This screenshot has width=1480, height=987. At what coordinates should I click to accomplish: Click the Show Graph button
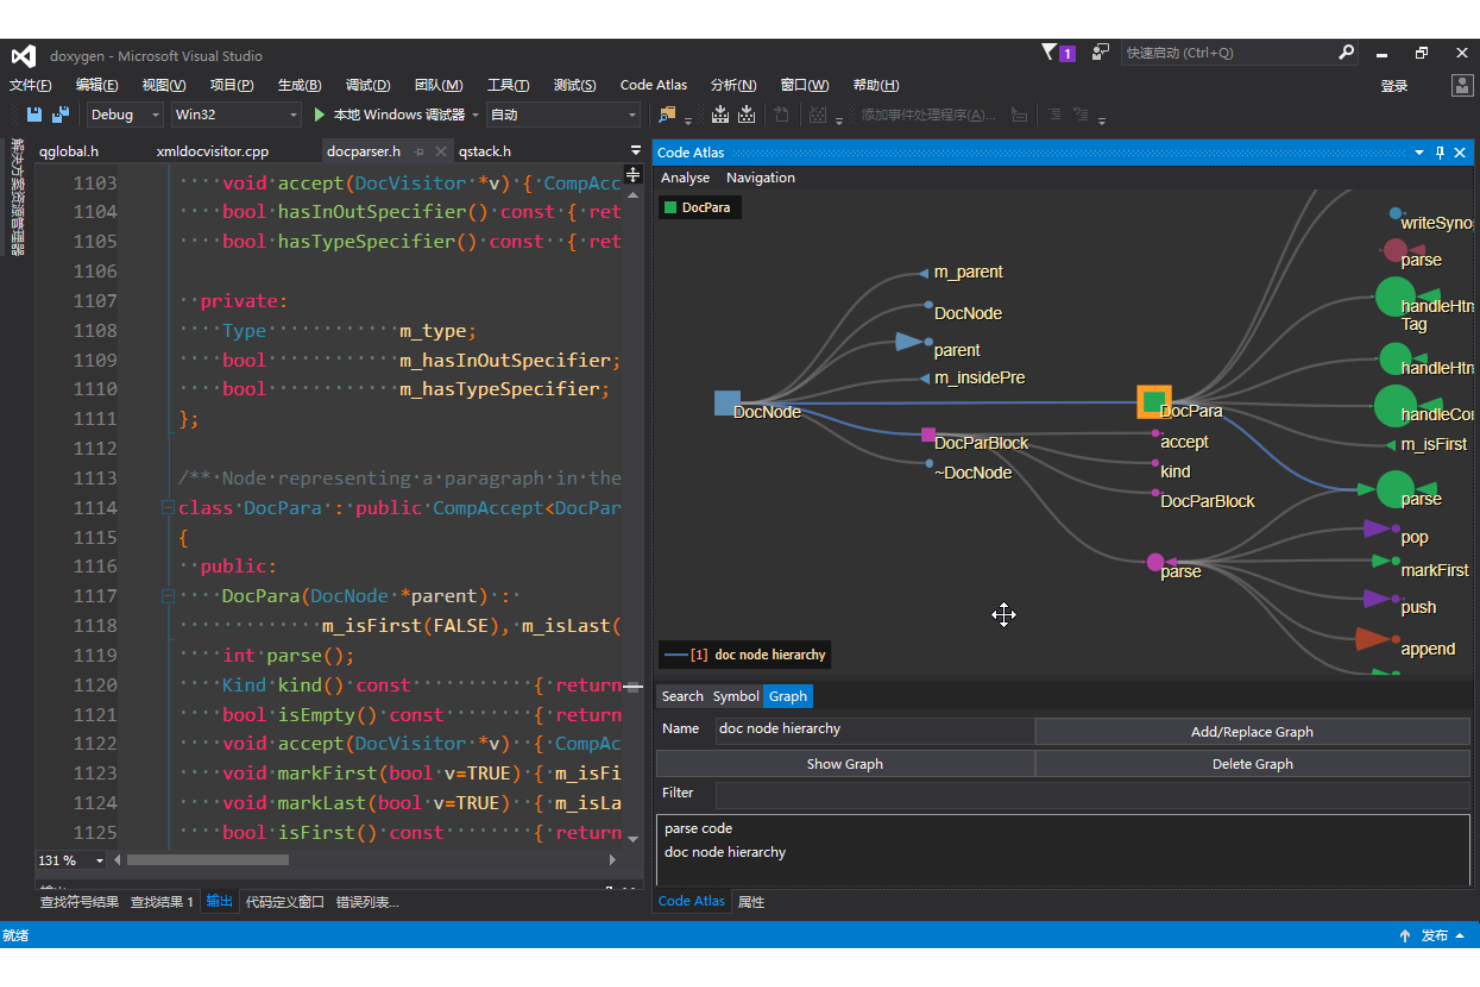[845, 763]
